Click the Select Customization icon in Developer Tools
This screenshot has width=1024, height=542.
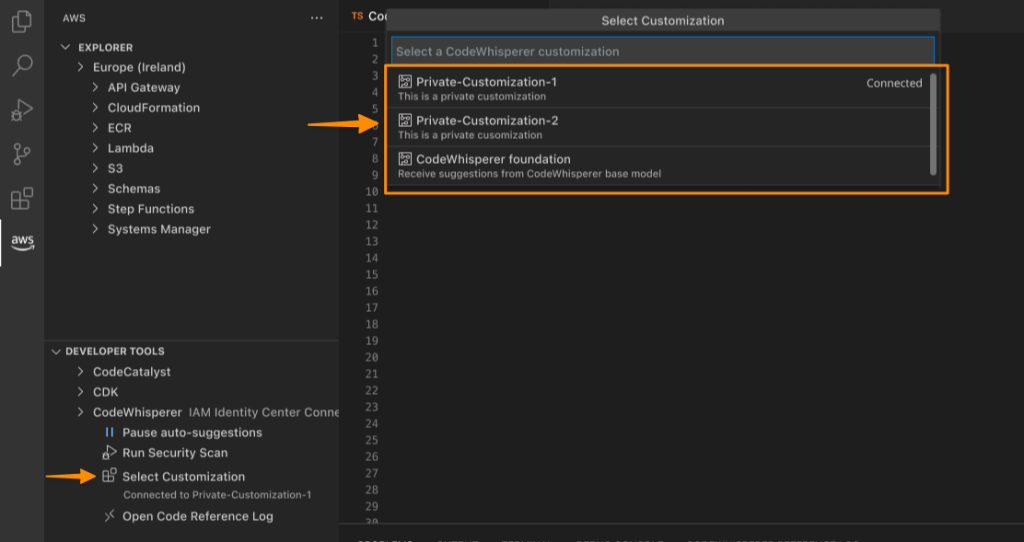pos(109,475)
